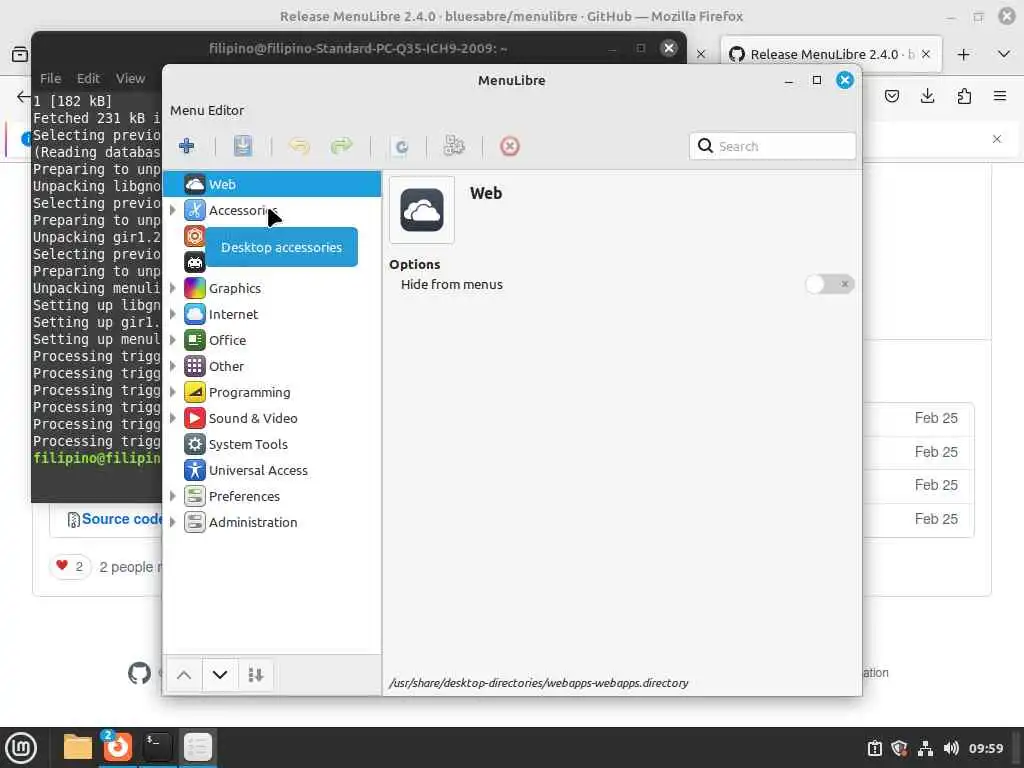Screen dimensions: 1024x768
Task: Expand the Other category
Action: tap(172, 366)
